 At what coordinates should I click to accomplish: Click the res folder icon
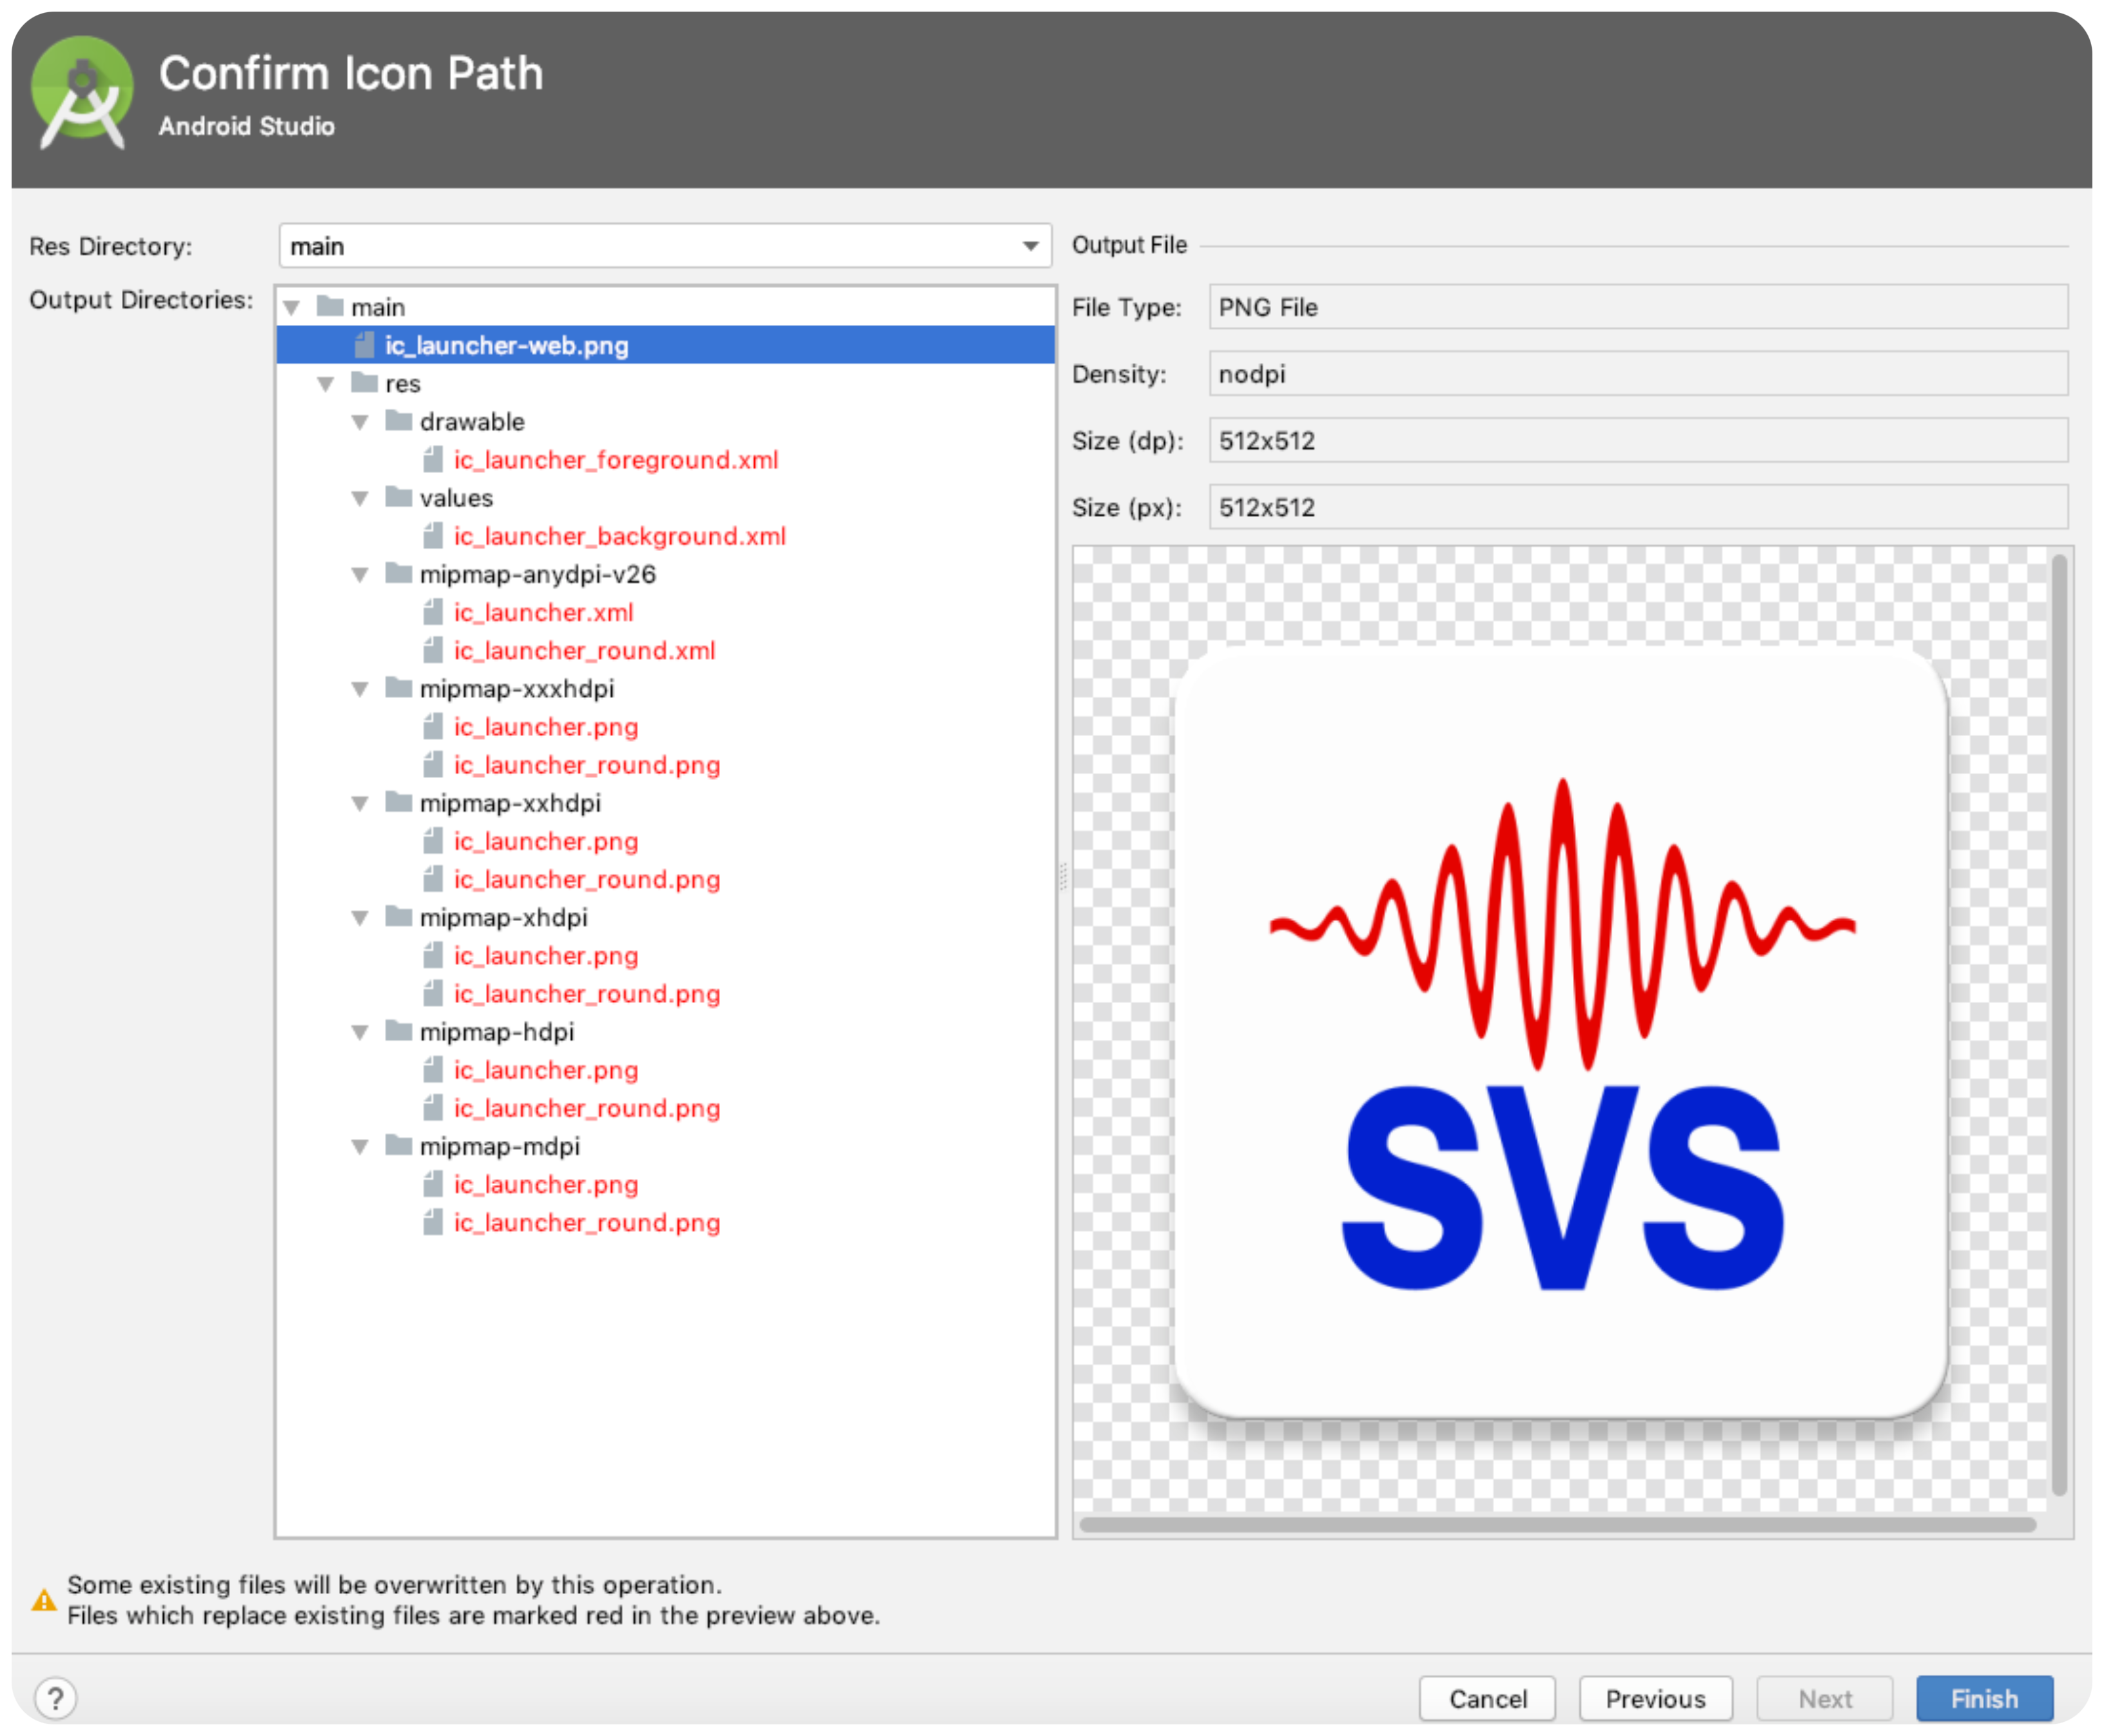(x=365, y=383)
